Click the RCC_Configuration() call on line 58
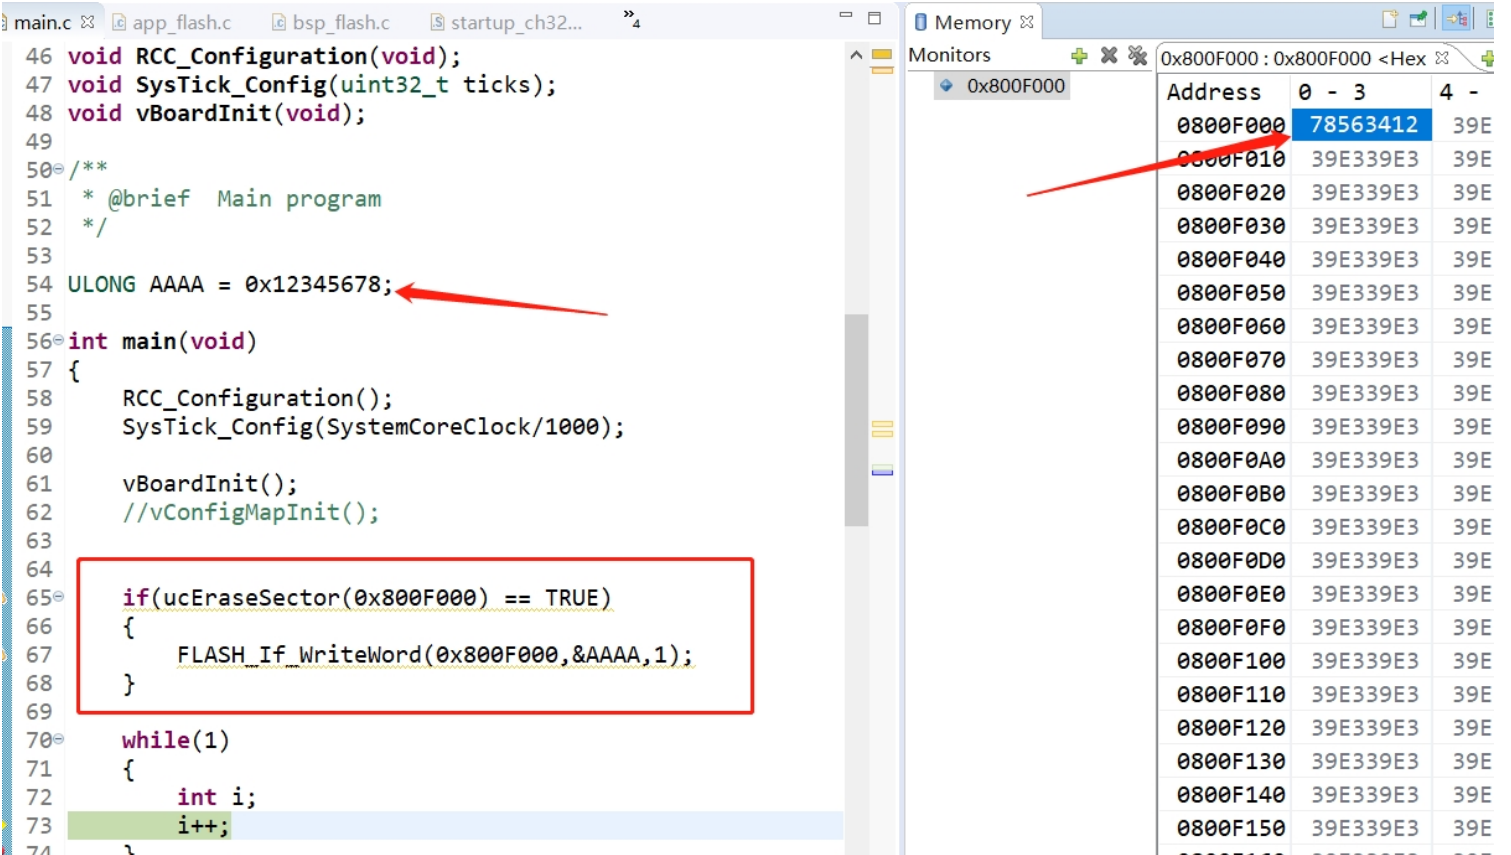This screenshot has width=1511, height=855. coord(257,398)
